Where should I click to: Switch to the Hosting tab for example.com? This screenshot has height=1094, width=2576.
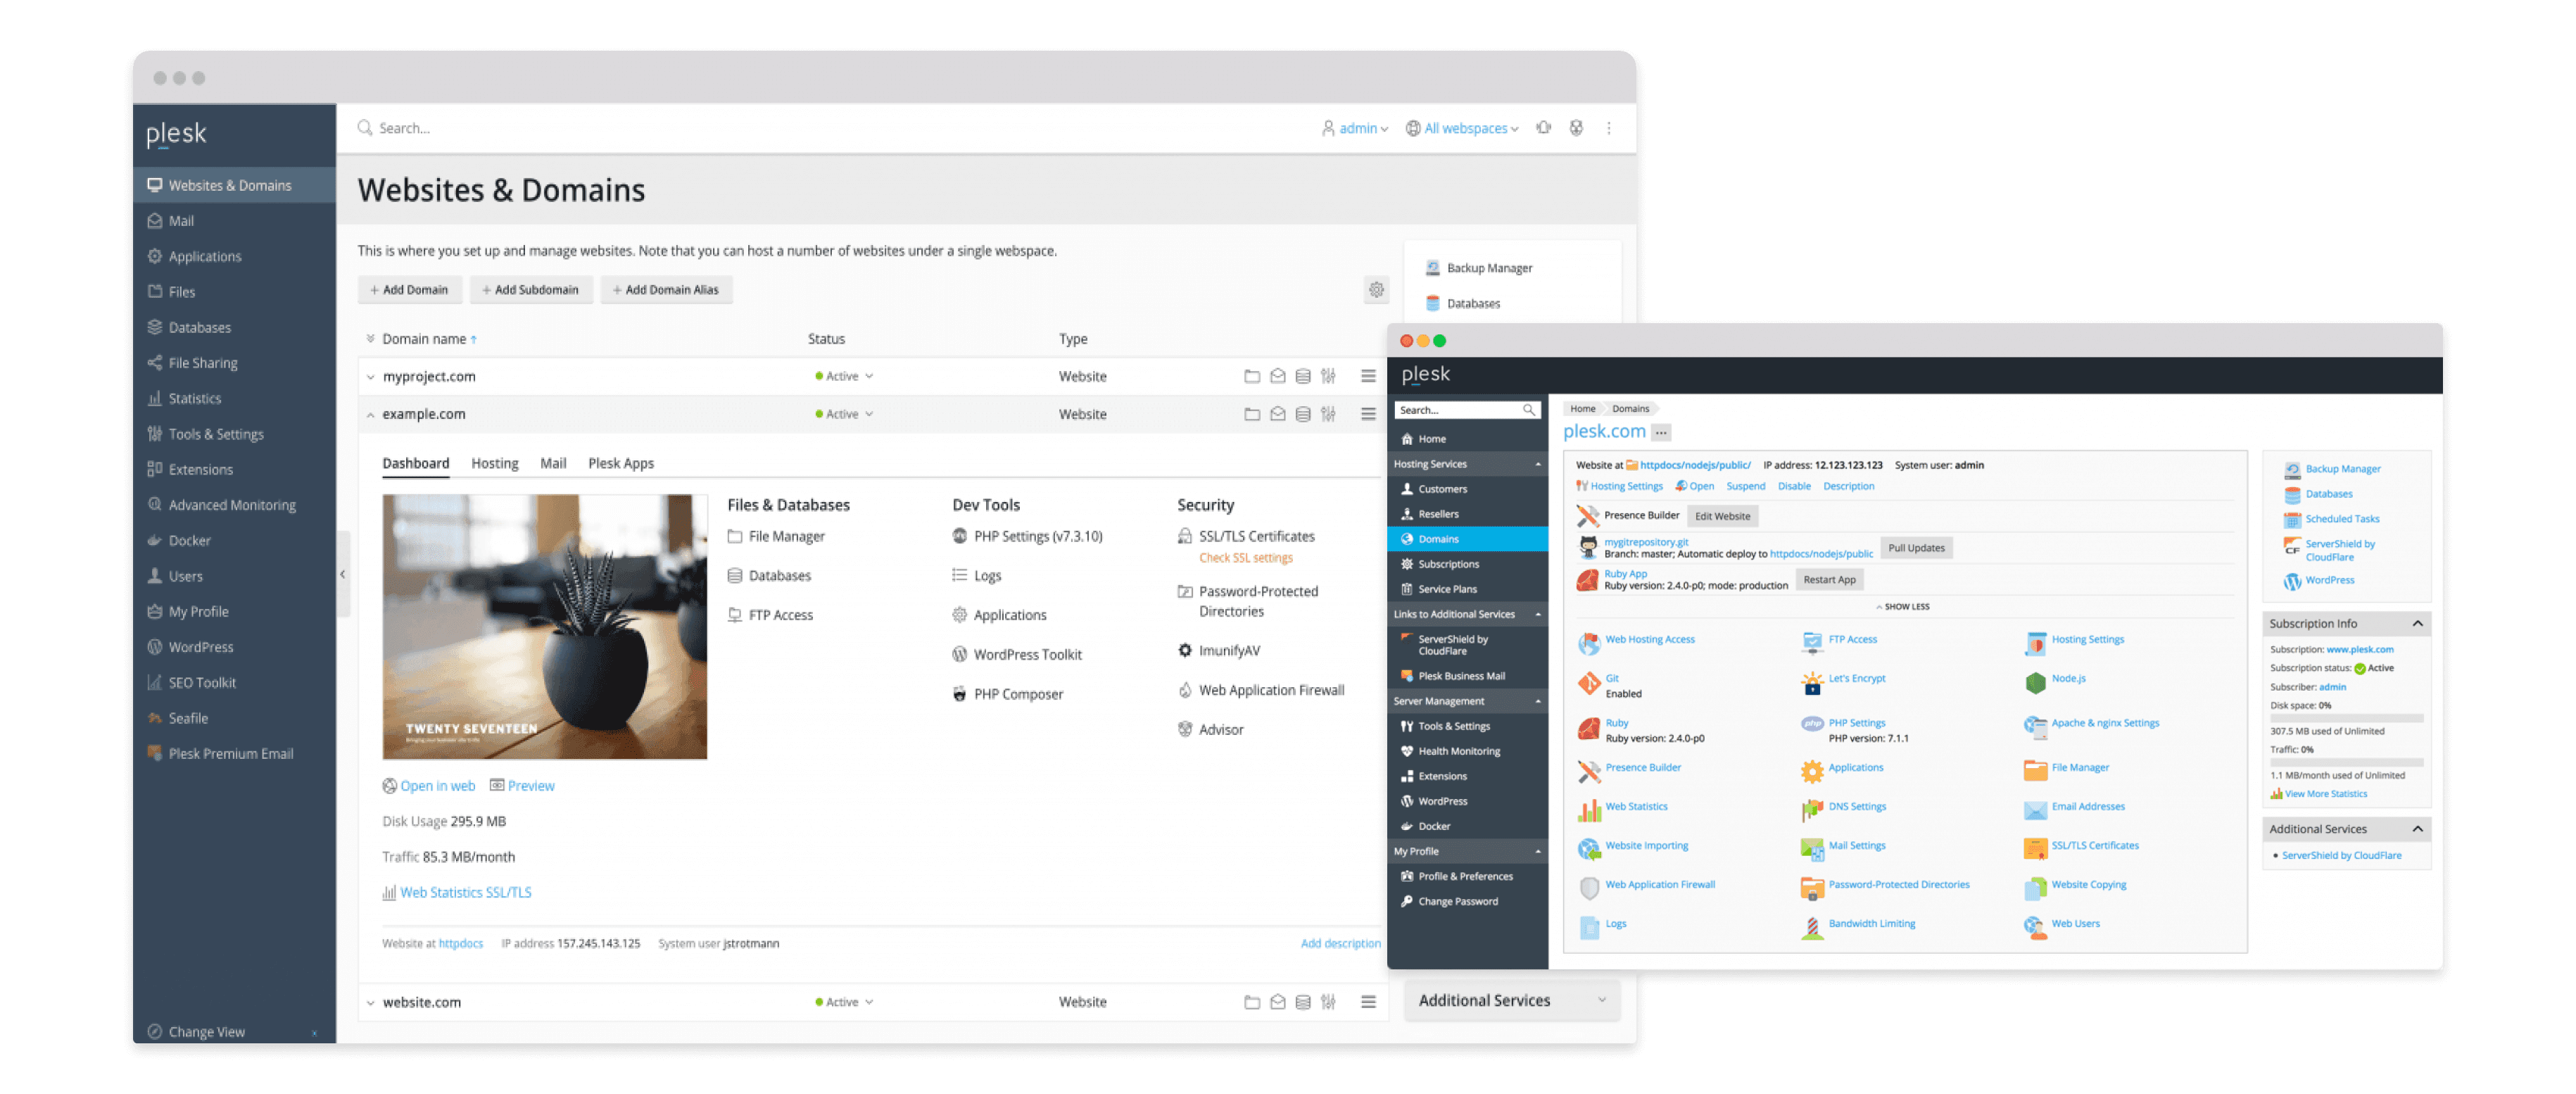(494, 463)
